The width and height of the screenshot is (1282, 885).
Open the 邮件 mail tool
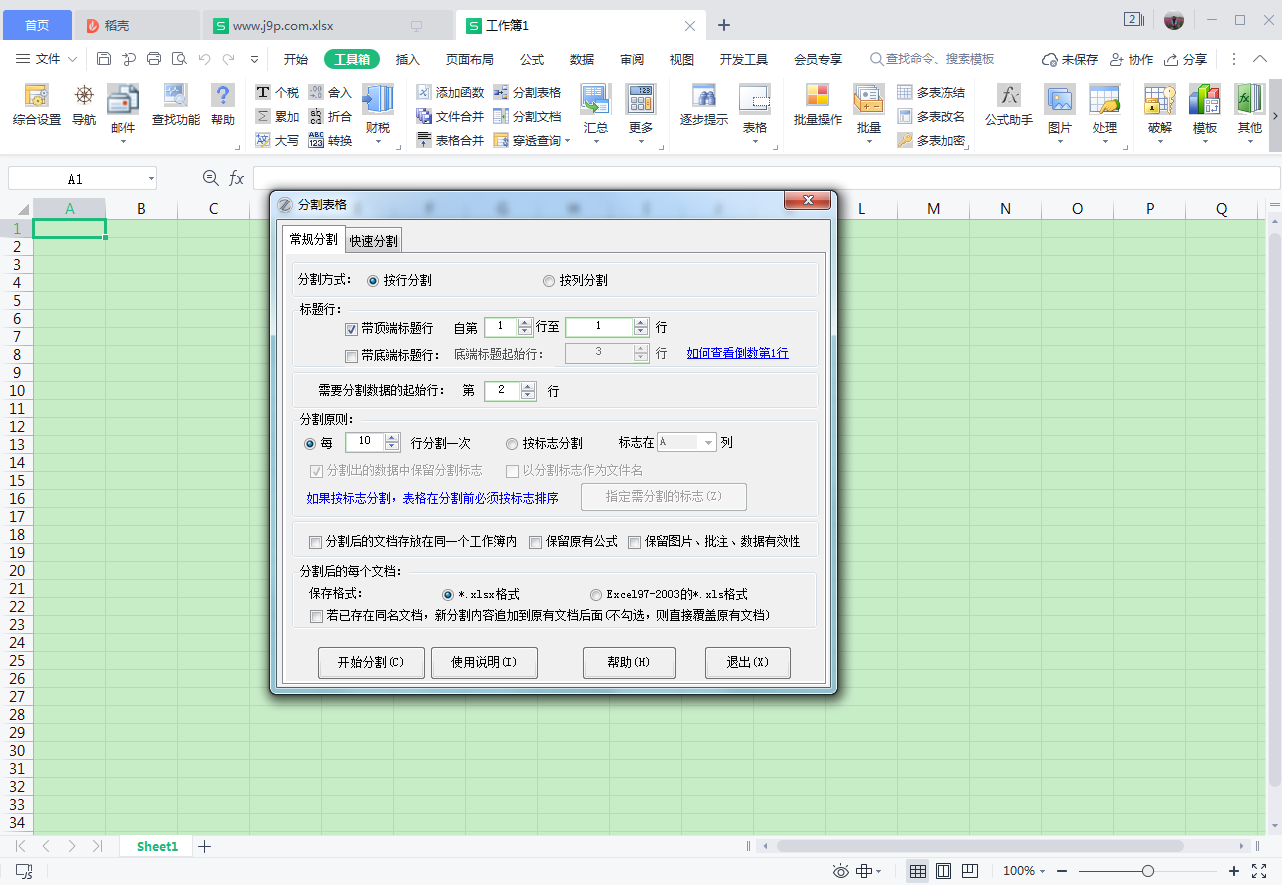point(123,114)
